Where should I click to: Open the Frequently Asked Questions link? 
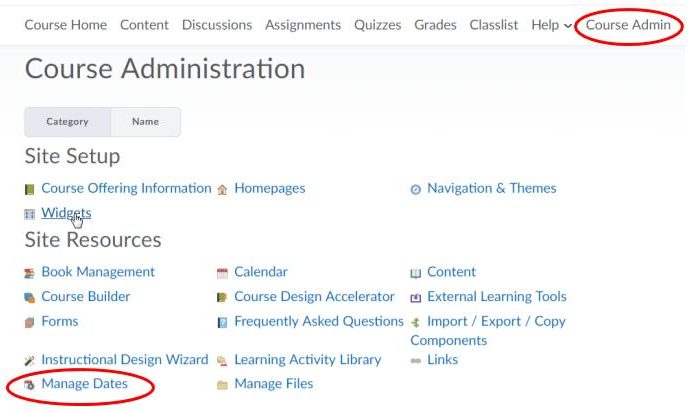tap(319, 321)
